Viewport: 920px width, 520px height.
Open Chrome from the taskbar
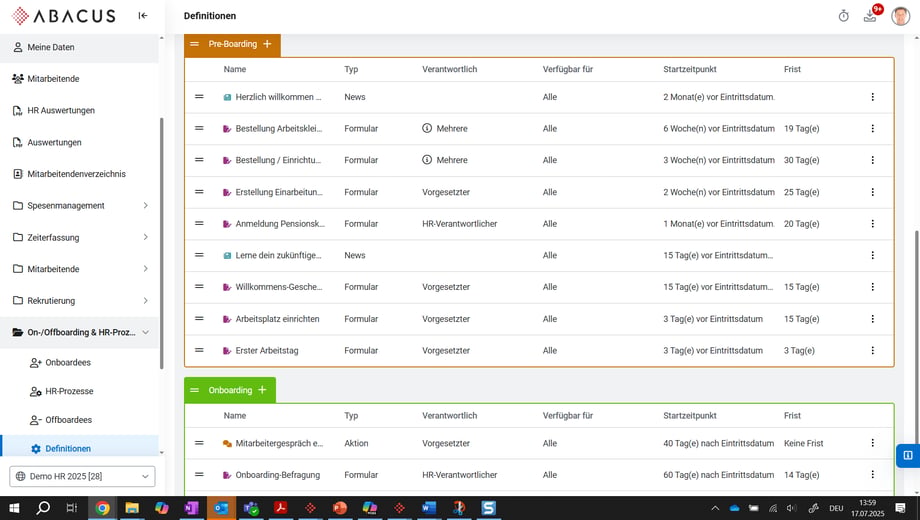click(103, 508)
